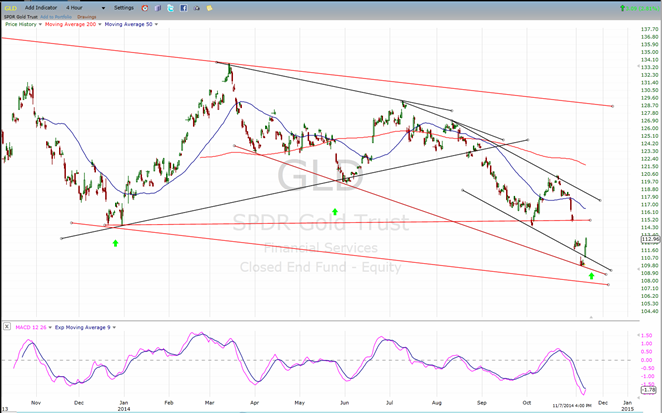Open the Settings menu
Screen dimensions: 662x413
coord(125,8)
